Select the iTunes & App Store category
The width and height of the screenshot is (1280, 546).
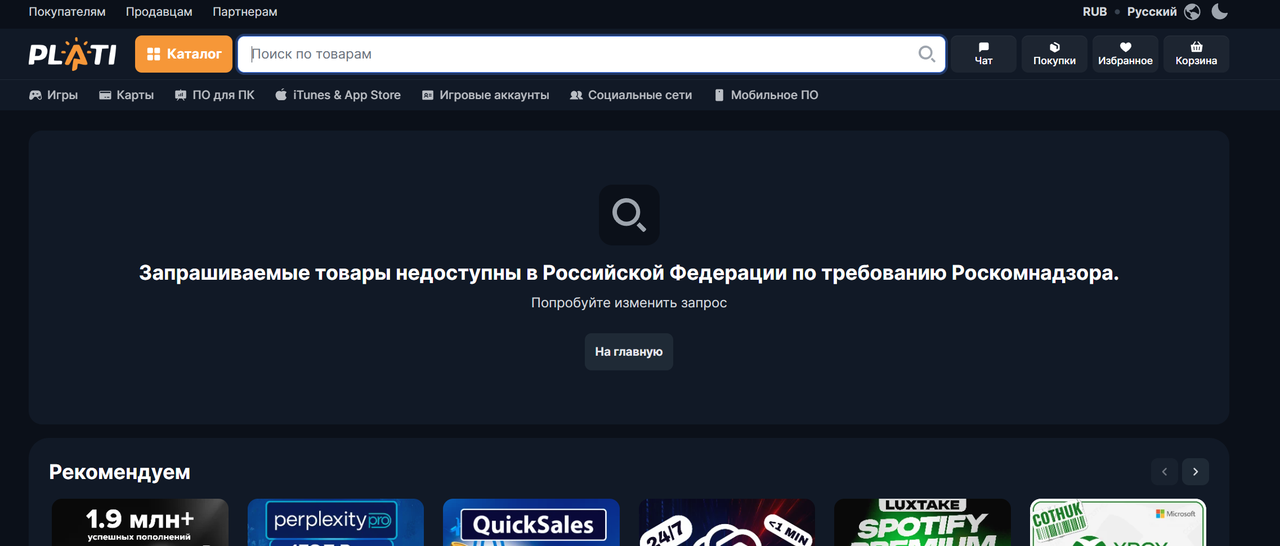point(338,95)
